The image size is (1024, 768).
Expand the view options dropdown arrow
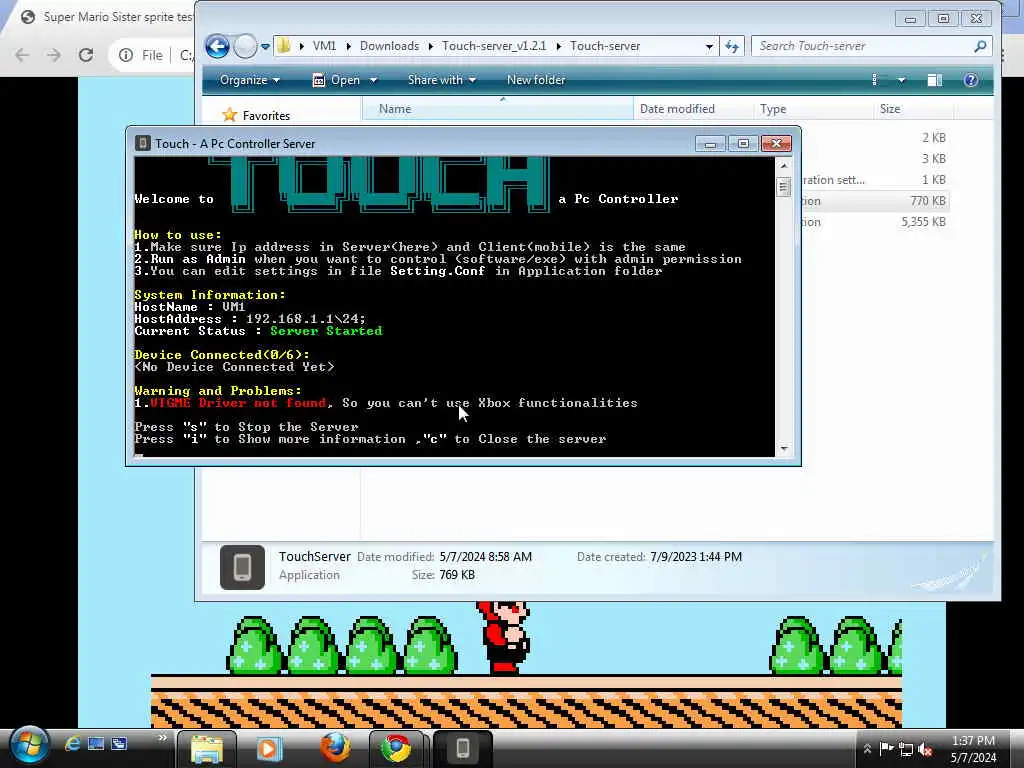point(901,80)
